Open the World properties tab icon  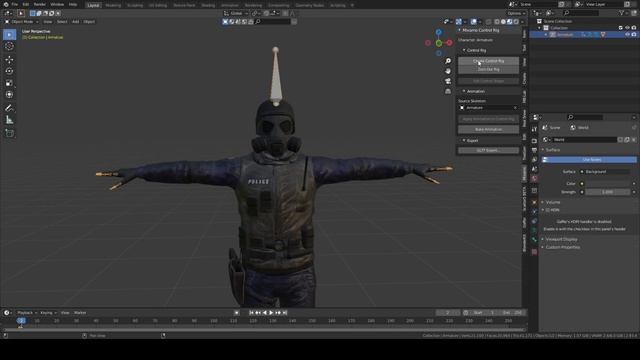click(534, 179)
